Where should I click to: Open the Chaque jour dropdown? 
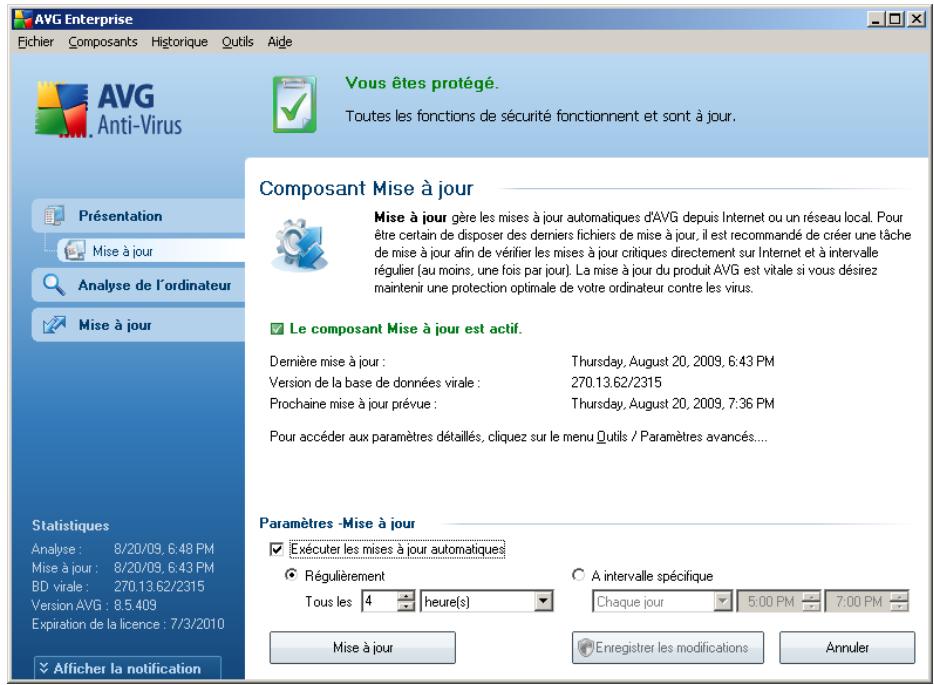pyautogui.click(x=723, y=601)
